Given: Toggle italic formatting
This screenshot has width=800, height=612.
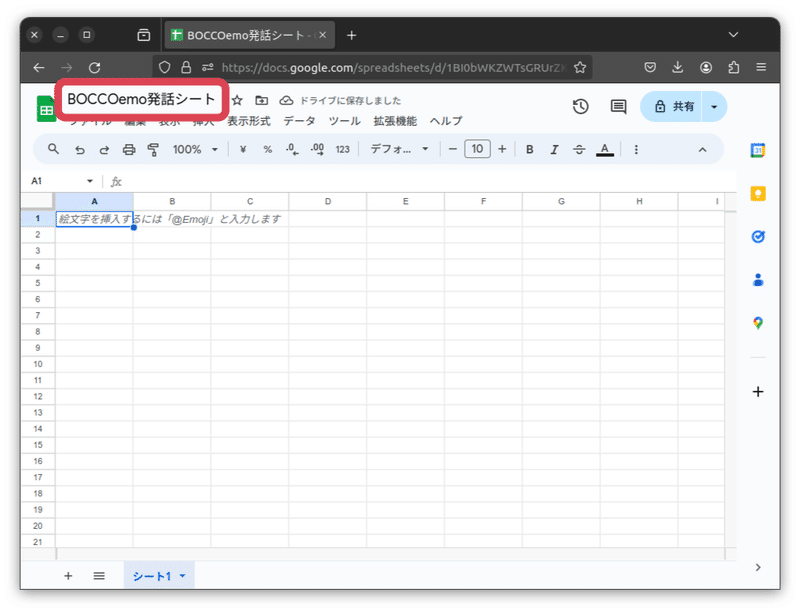Looking at the screenshot, I should pos(554,149).
